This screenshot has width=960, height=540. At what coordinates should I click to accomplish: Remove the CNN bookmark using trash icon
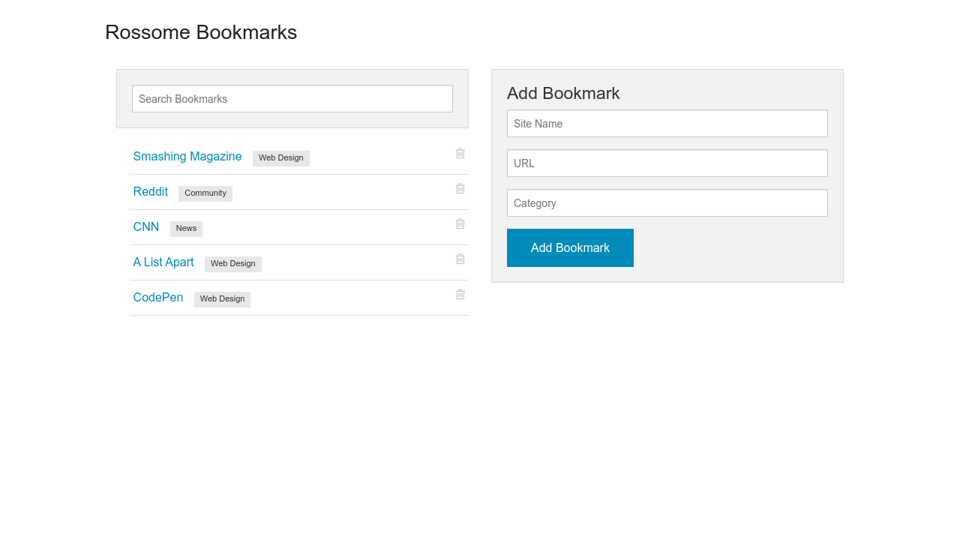coord(460,224)
